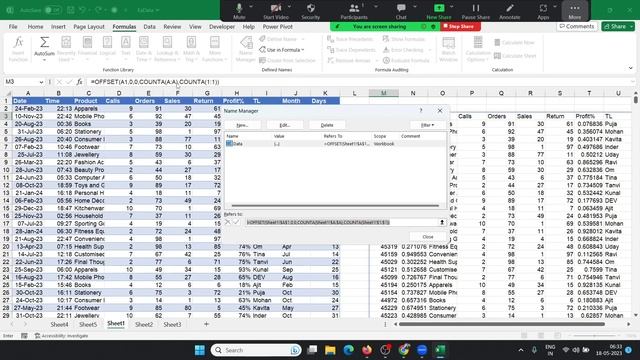Image resolution: width=640 pixels, height=360 pixels.
Task: Click Zoom Pause Share icon
Action: (476, 8)
